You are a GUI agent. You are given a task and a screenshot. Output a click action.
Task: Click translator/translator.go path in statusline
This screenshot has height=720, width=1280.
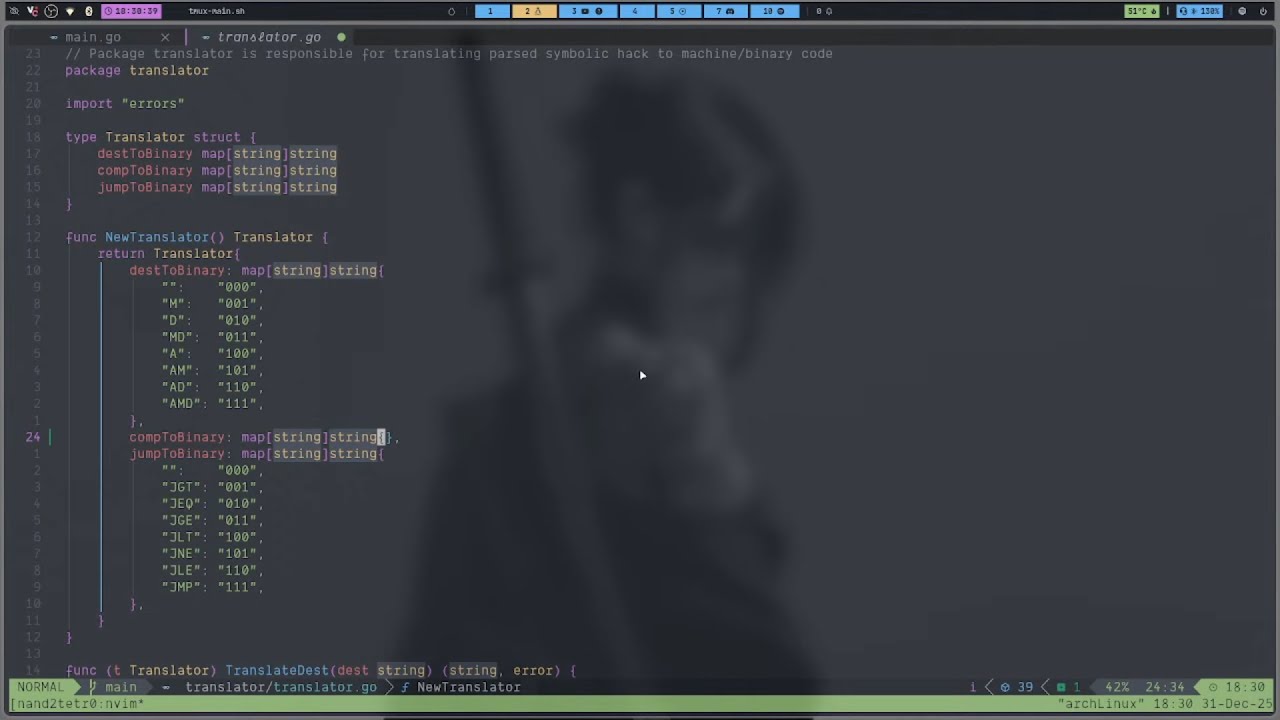[281, 687]
